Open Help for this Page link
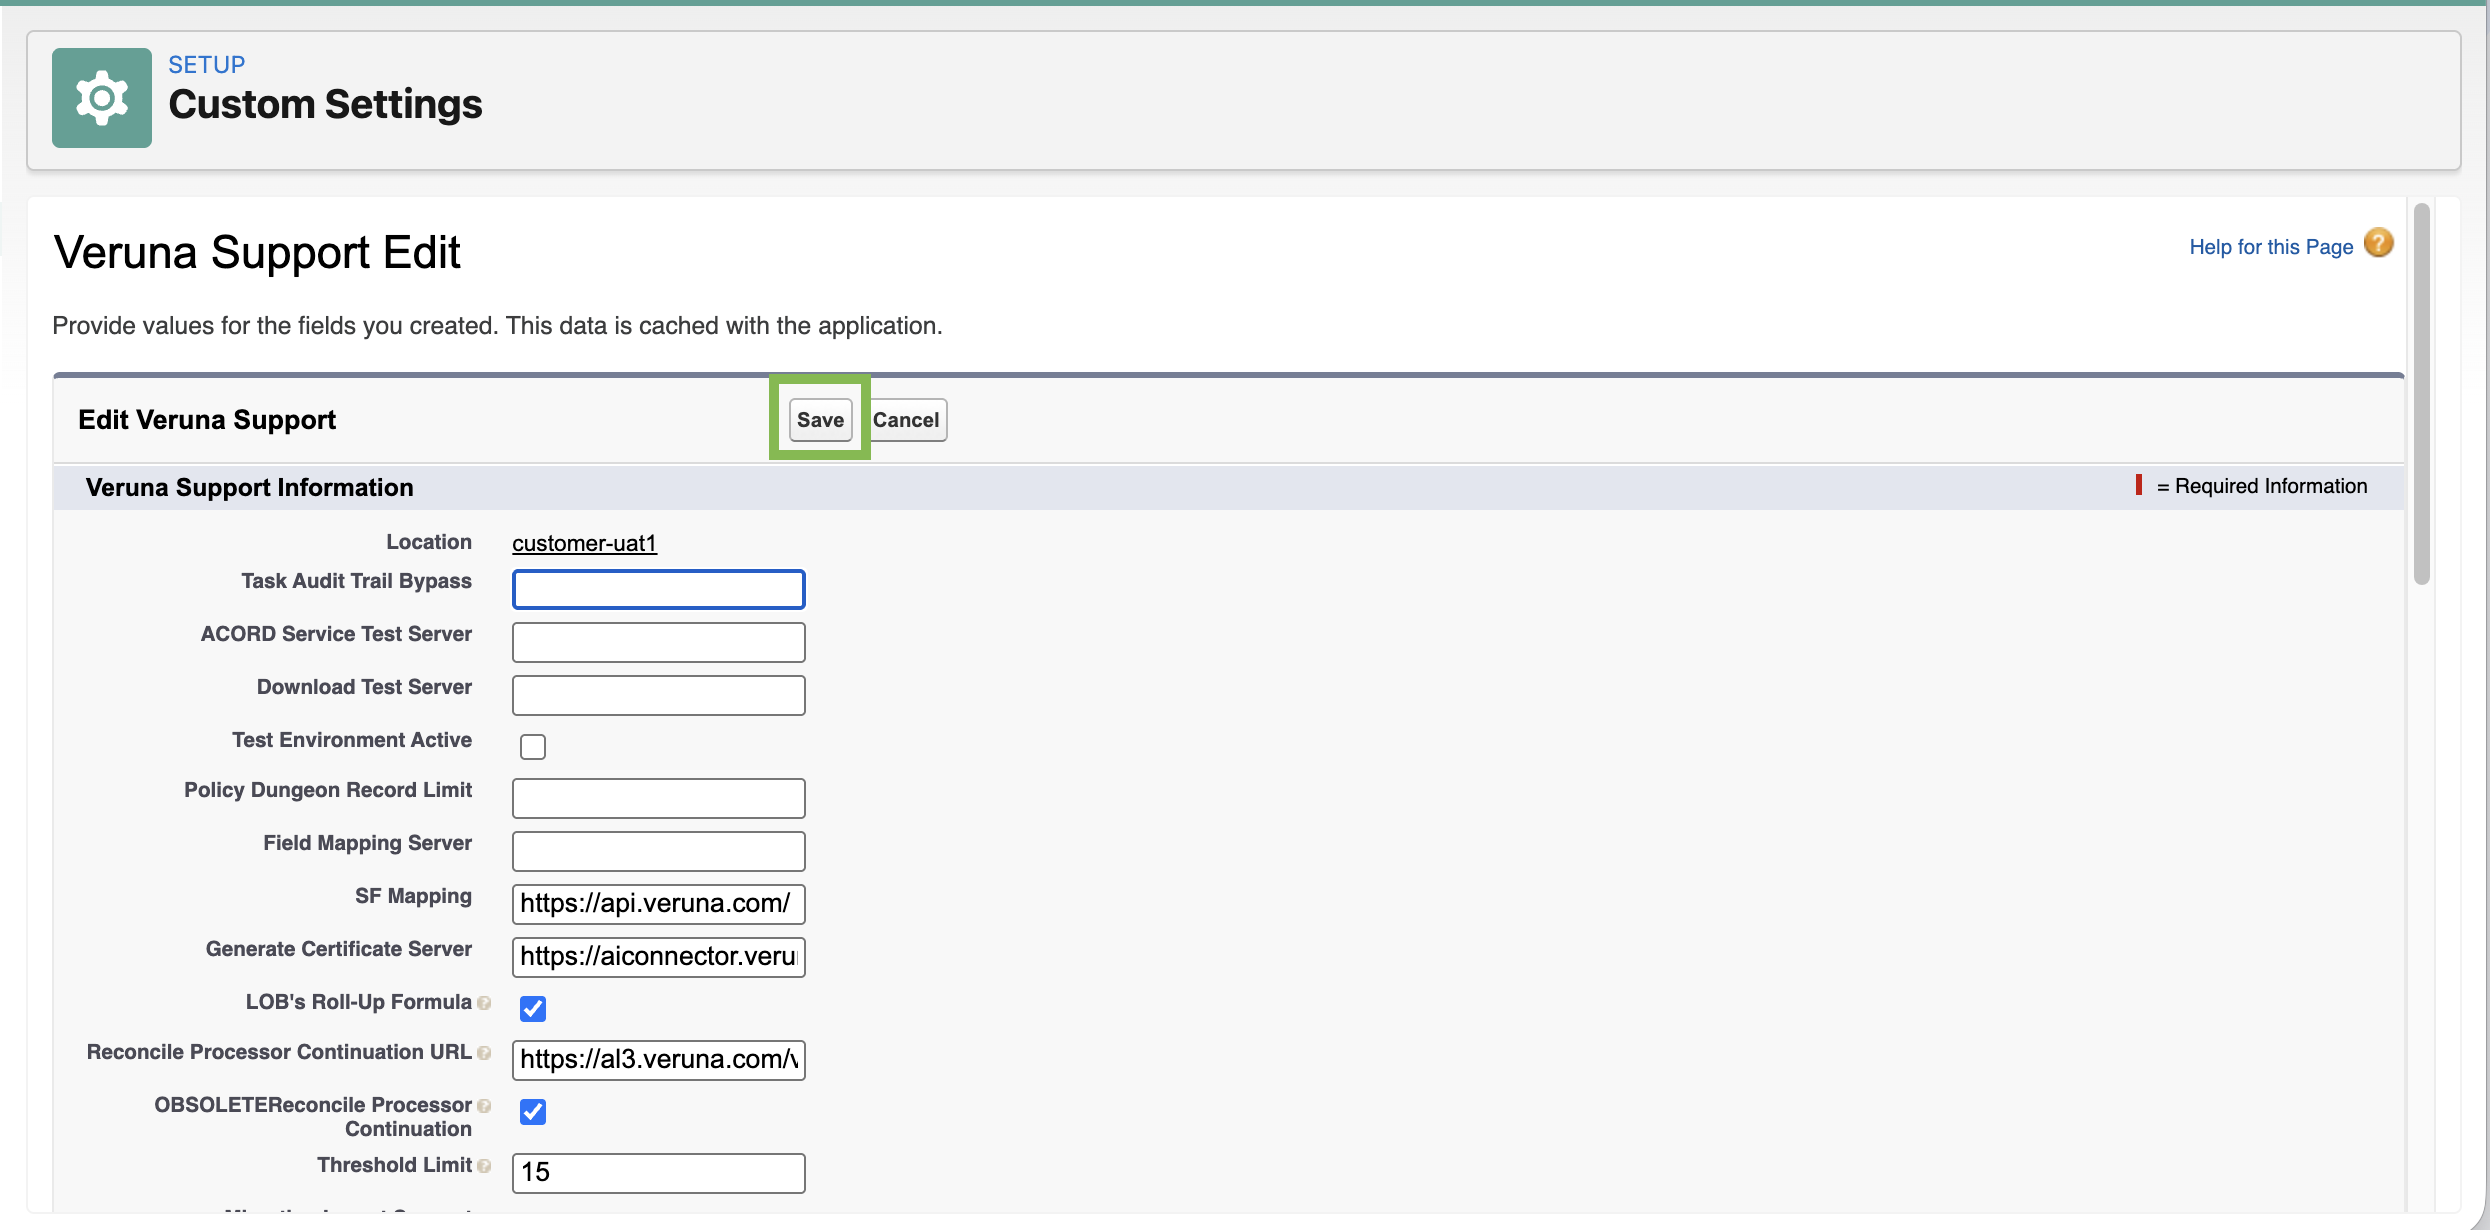Viewport: 2490px width, 1230px height. click(x=2271, y=247)
